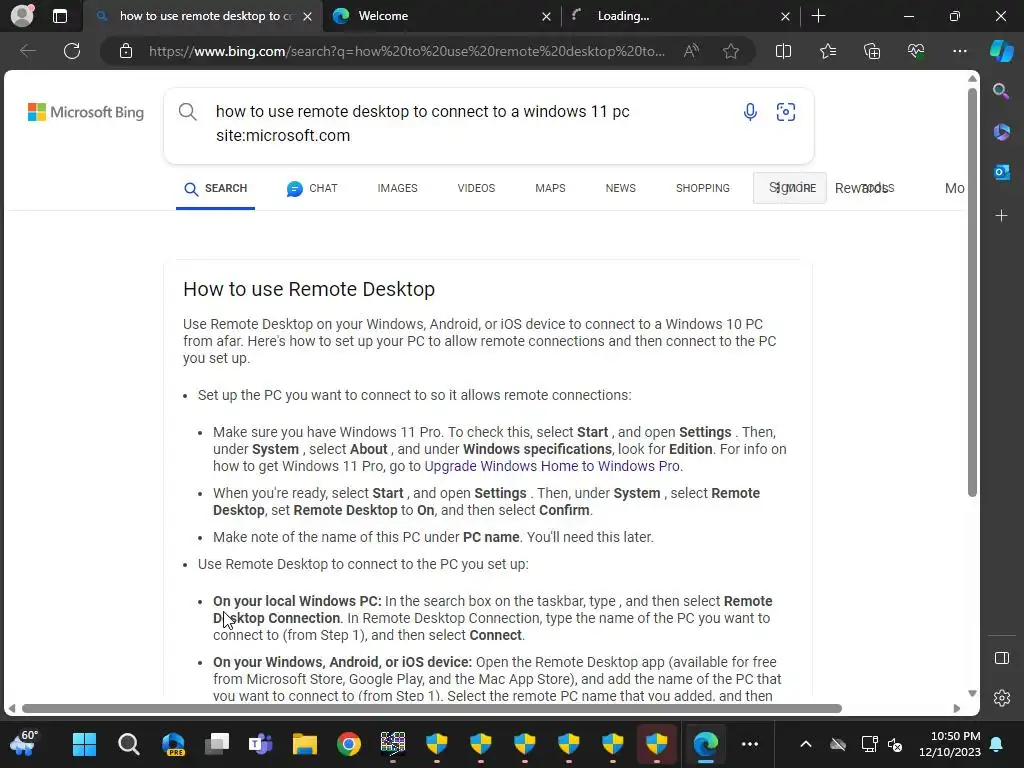
Task: Select the IMAGES search tab
Action: coord(397,188)
